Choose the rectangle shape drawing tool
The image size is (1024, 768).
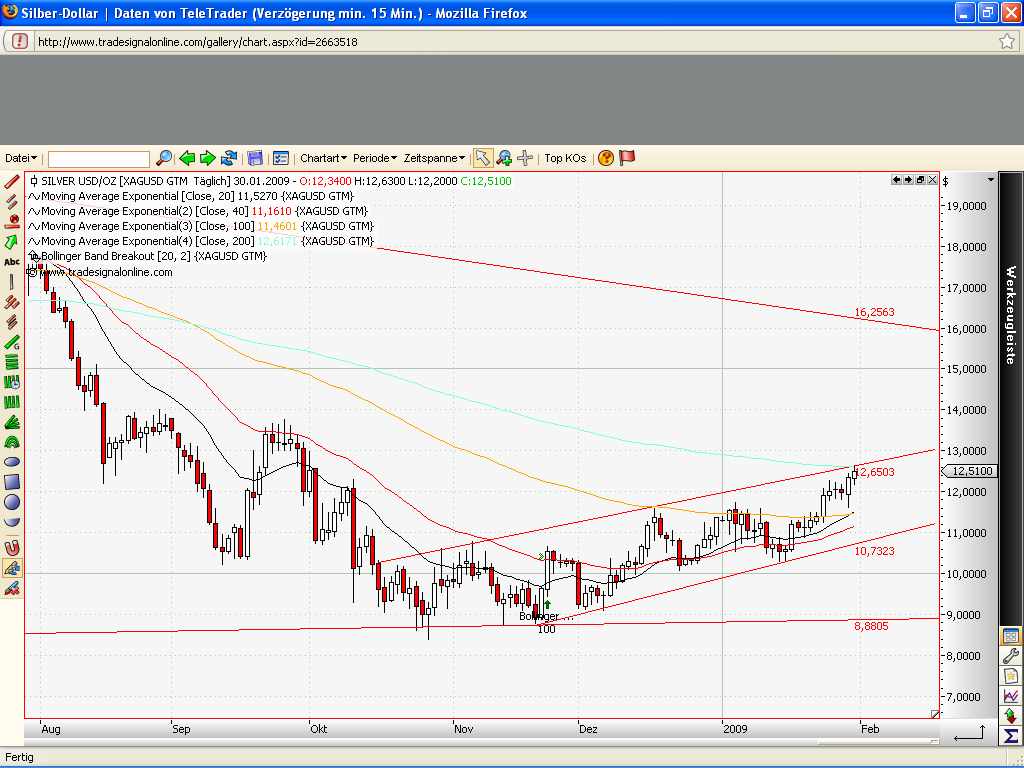click(12, 482)
